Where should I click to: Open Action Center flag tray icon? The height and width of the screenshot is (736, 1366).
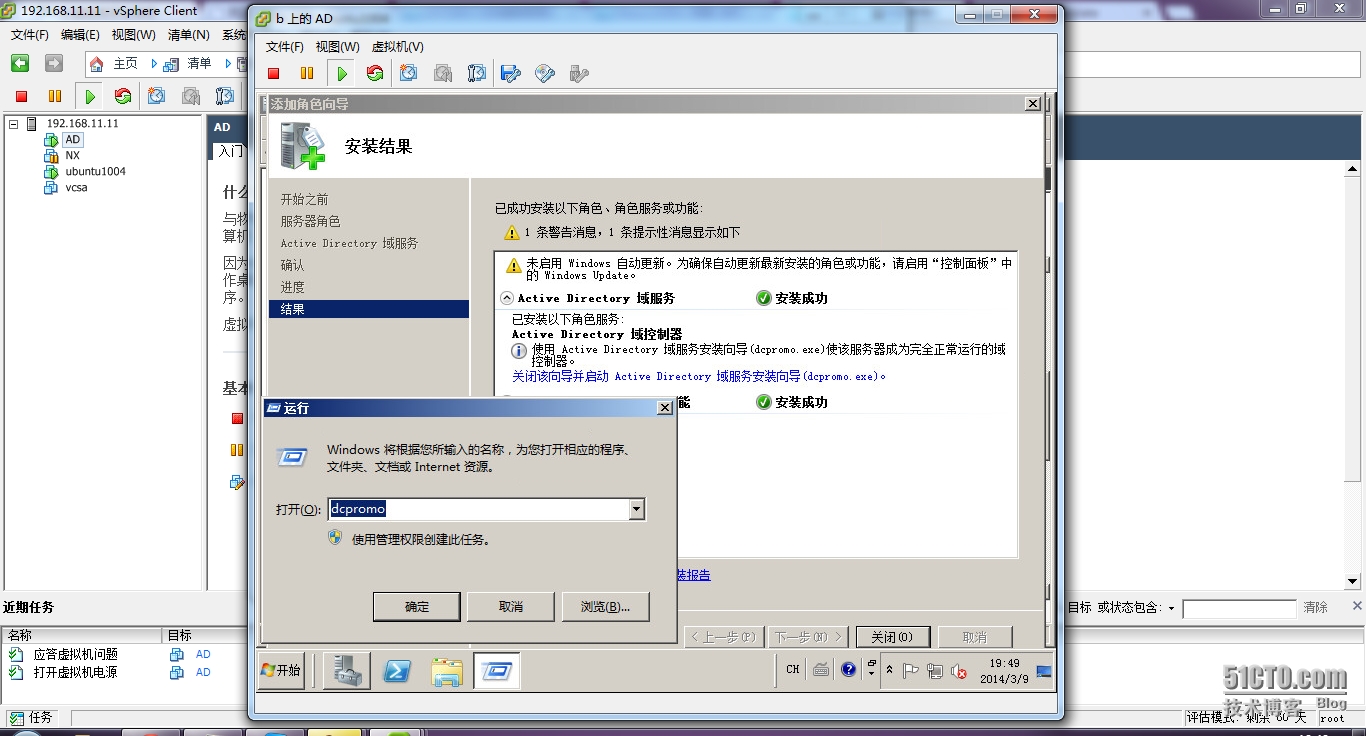[x=911, y=671]
